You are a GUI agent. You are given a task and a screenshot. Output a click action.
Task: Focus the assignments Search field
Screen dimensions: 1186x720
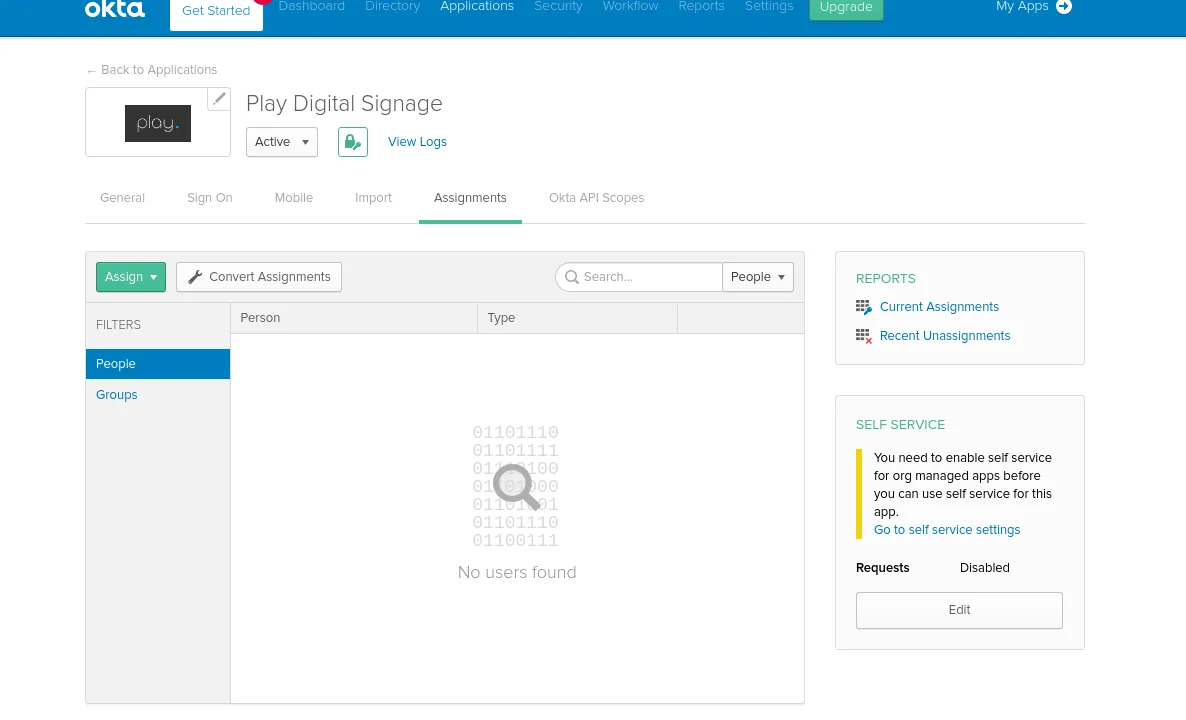638,277
